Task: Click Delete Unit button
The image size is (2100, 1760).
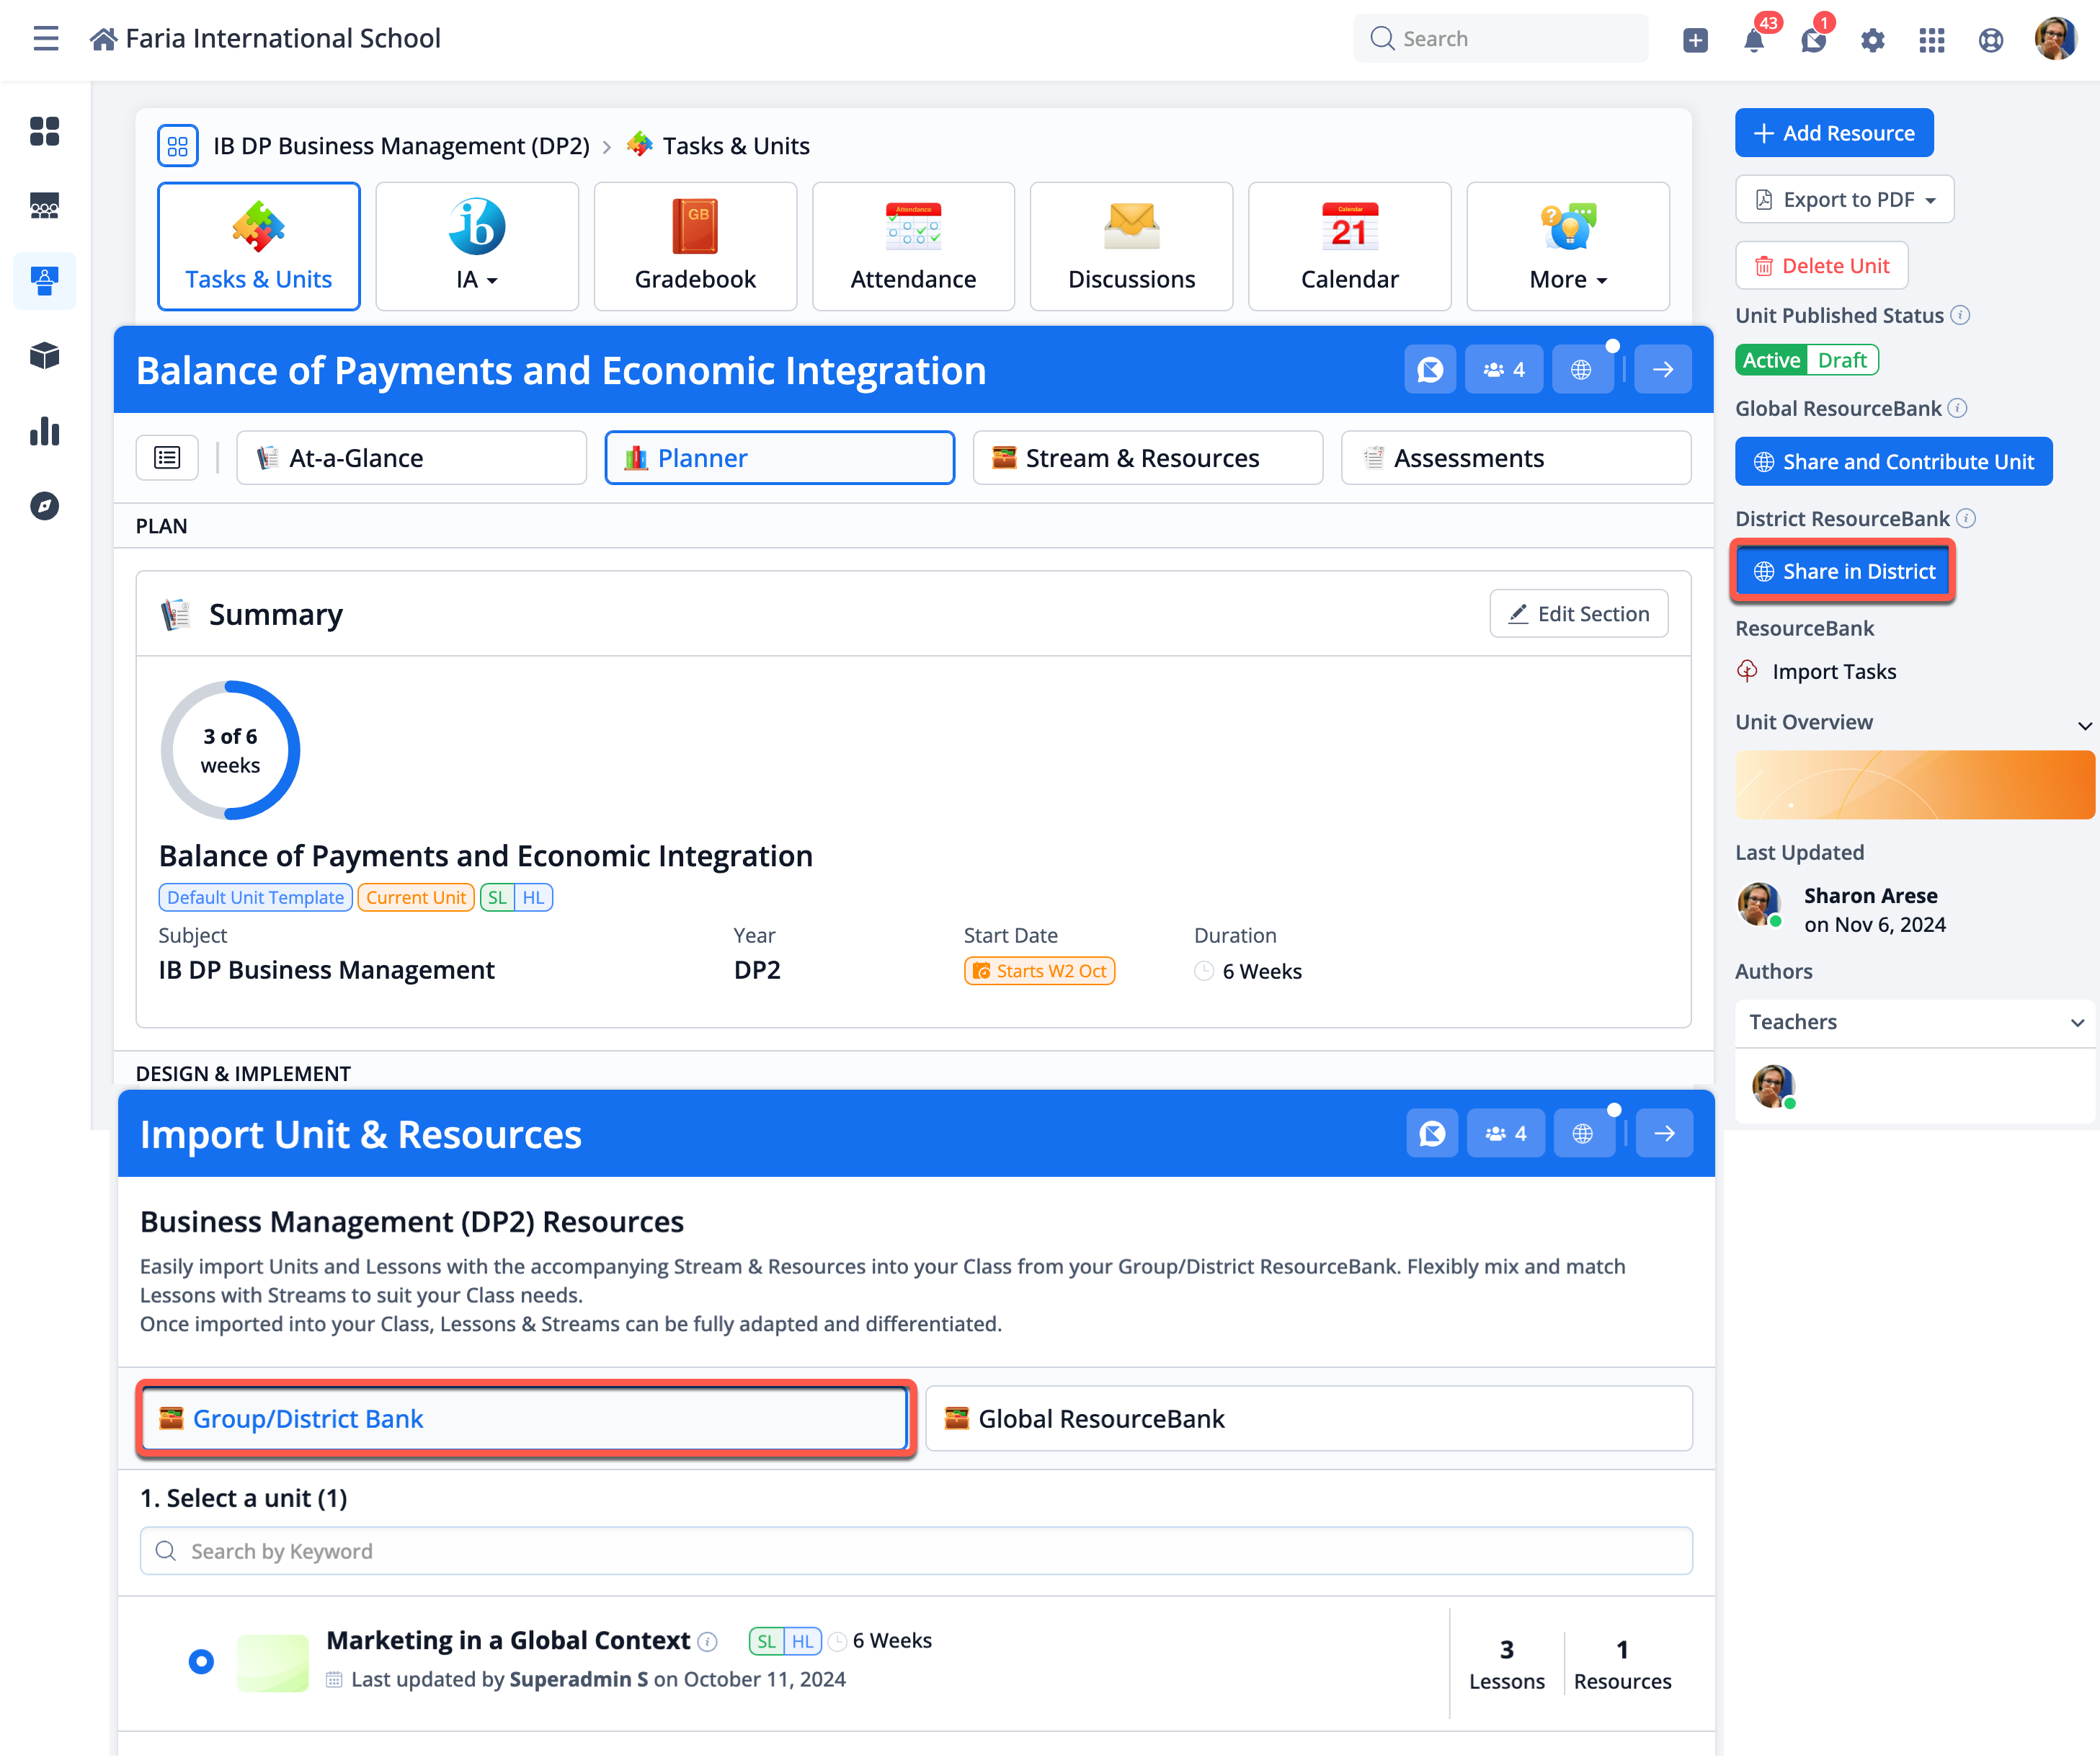Action: pyautogui.click(x=1822, y=266)
